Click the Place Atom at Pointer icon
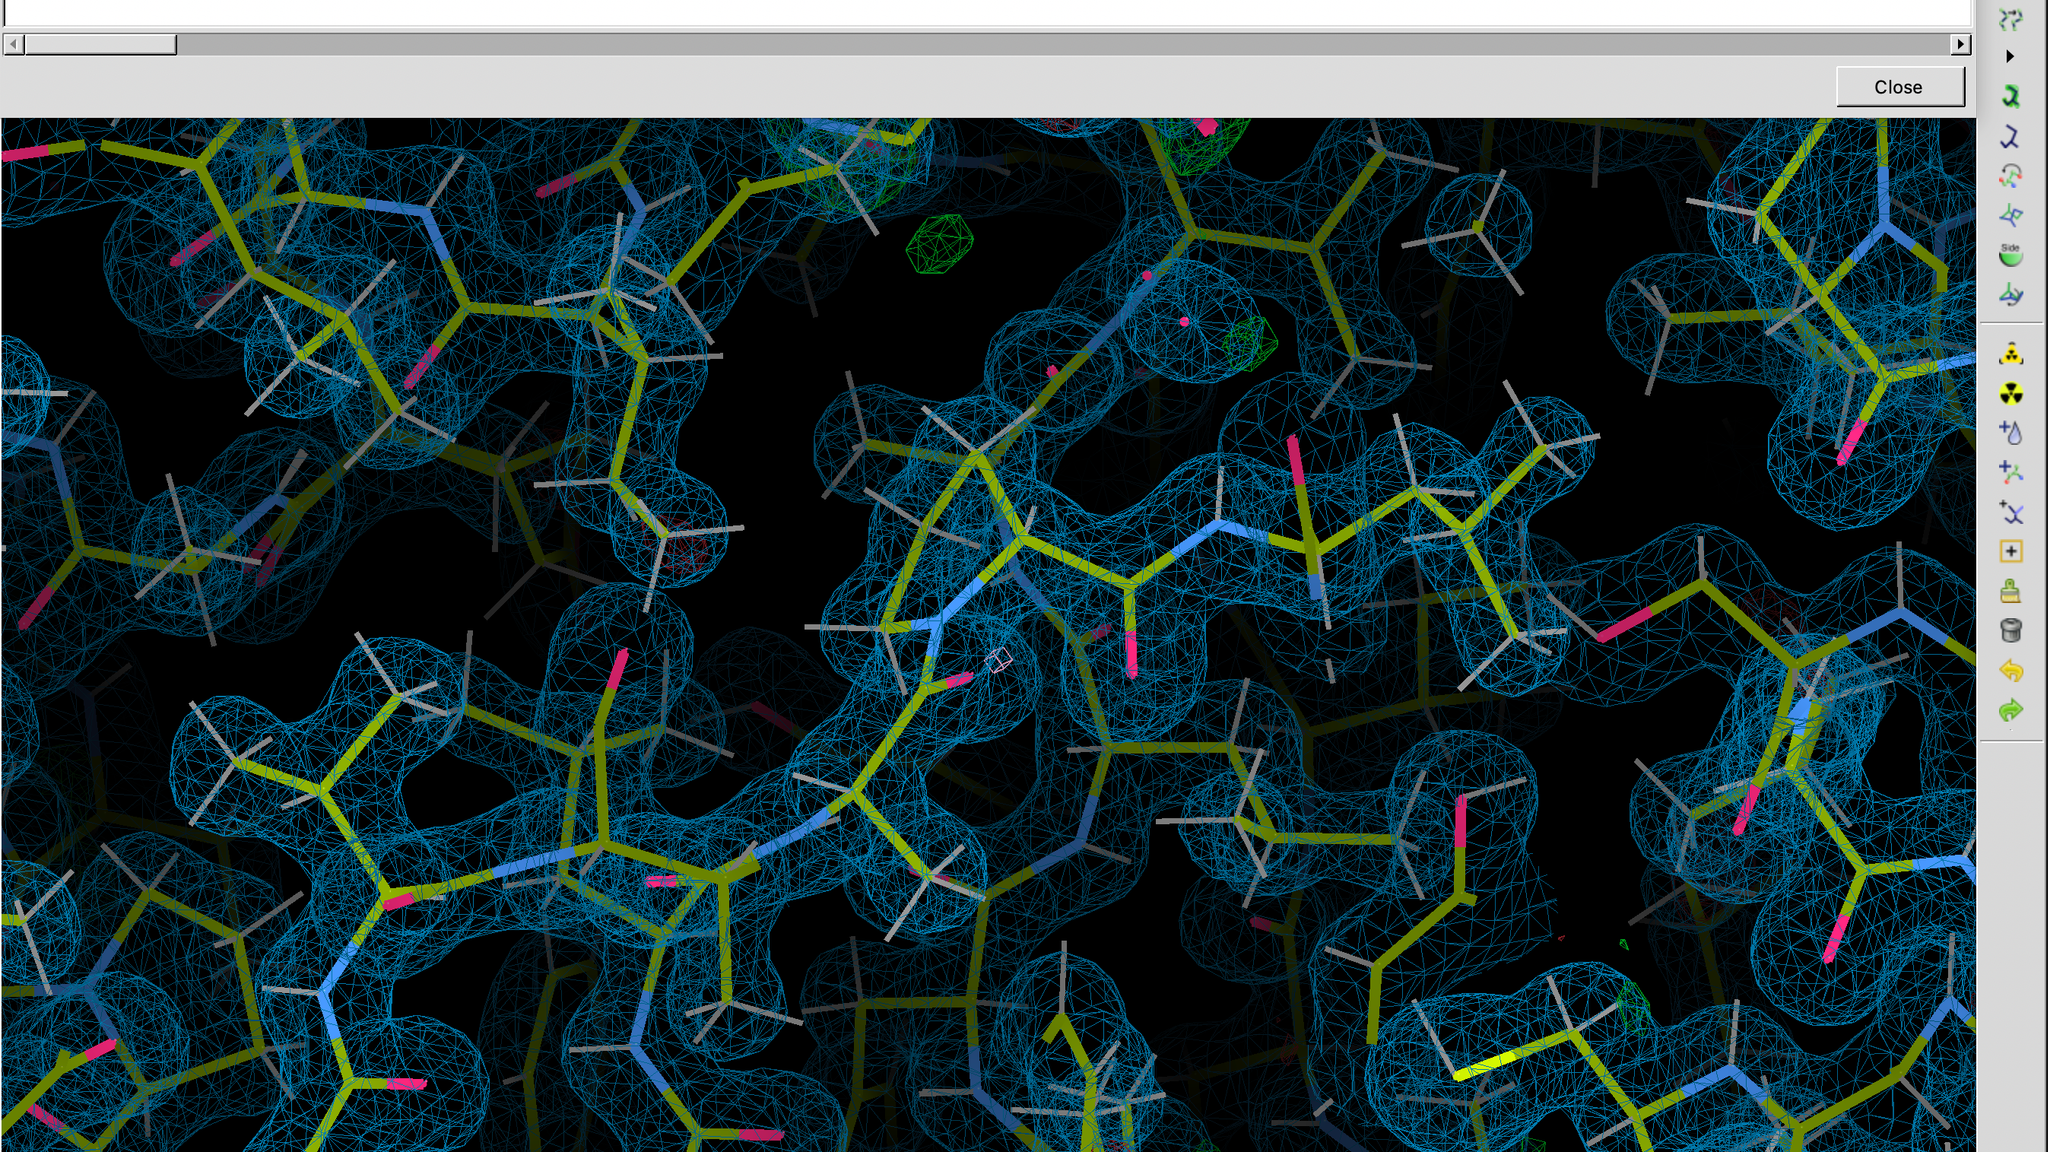The image size is (2048, 1152). (2011, 551)
